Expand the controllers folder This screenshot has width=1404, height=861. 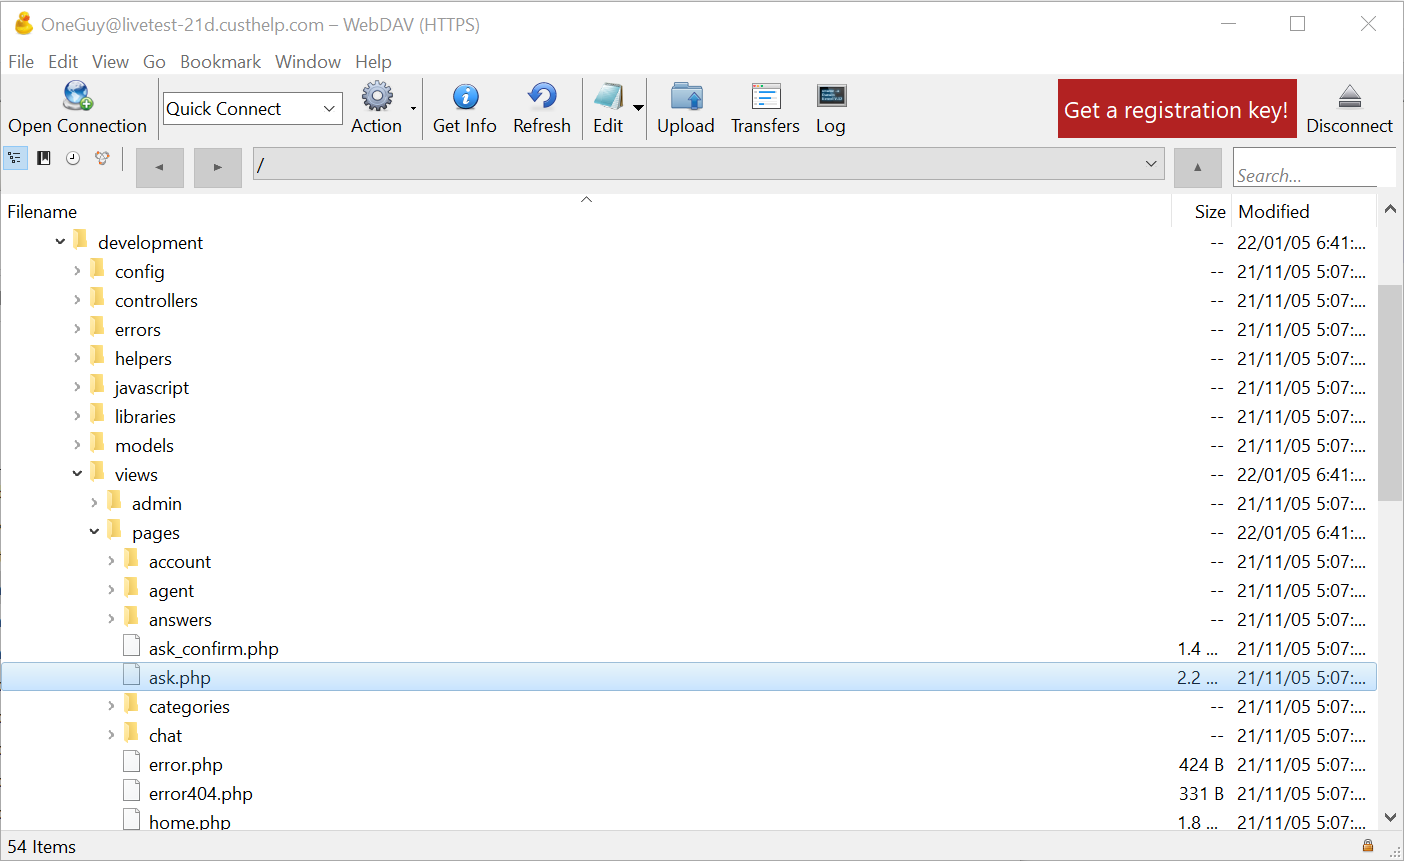pos(77,300)
